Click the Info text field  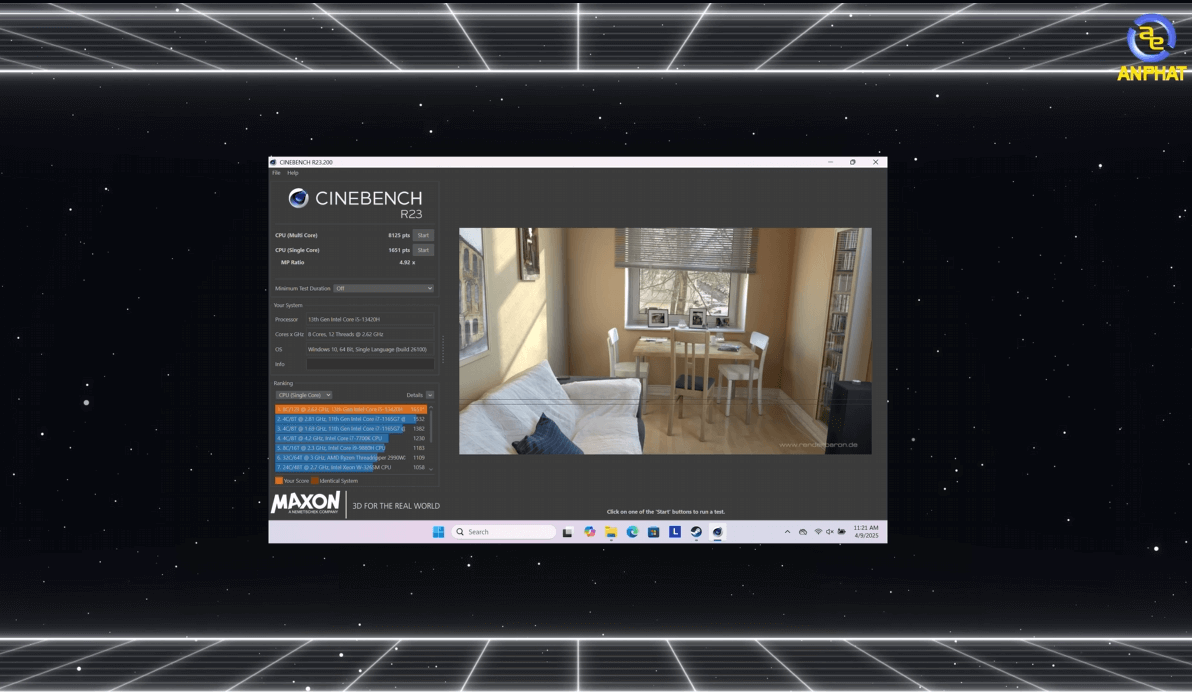click(x=370, y=364)
